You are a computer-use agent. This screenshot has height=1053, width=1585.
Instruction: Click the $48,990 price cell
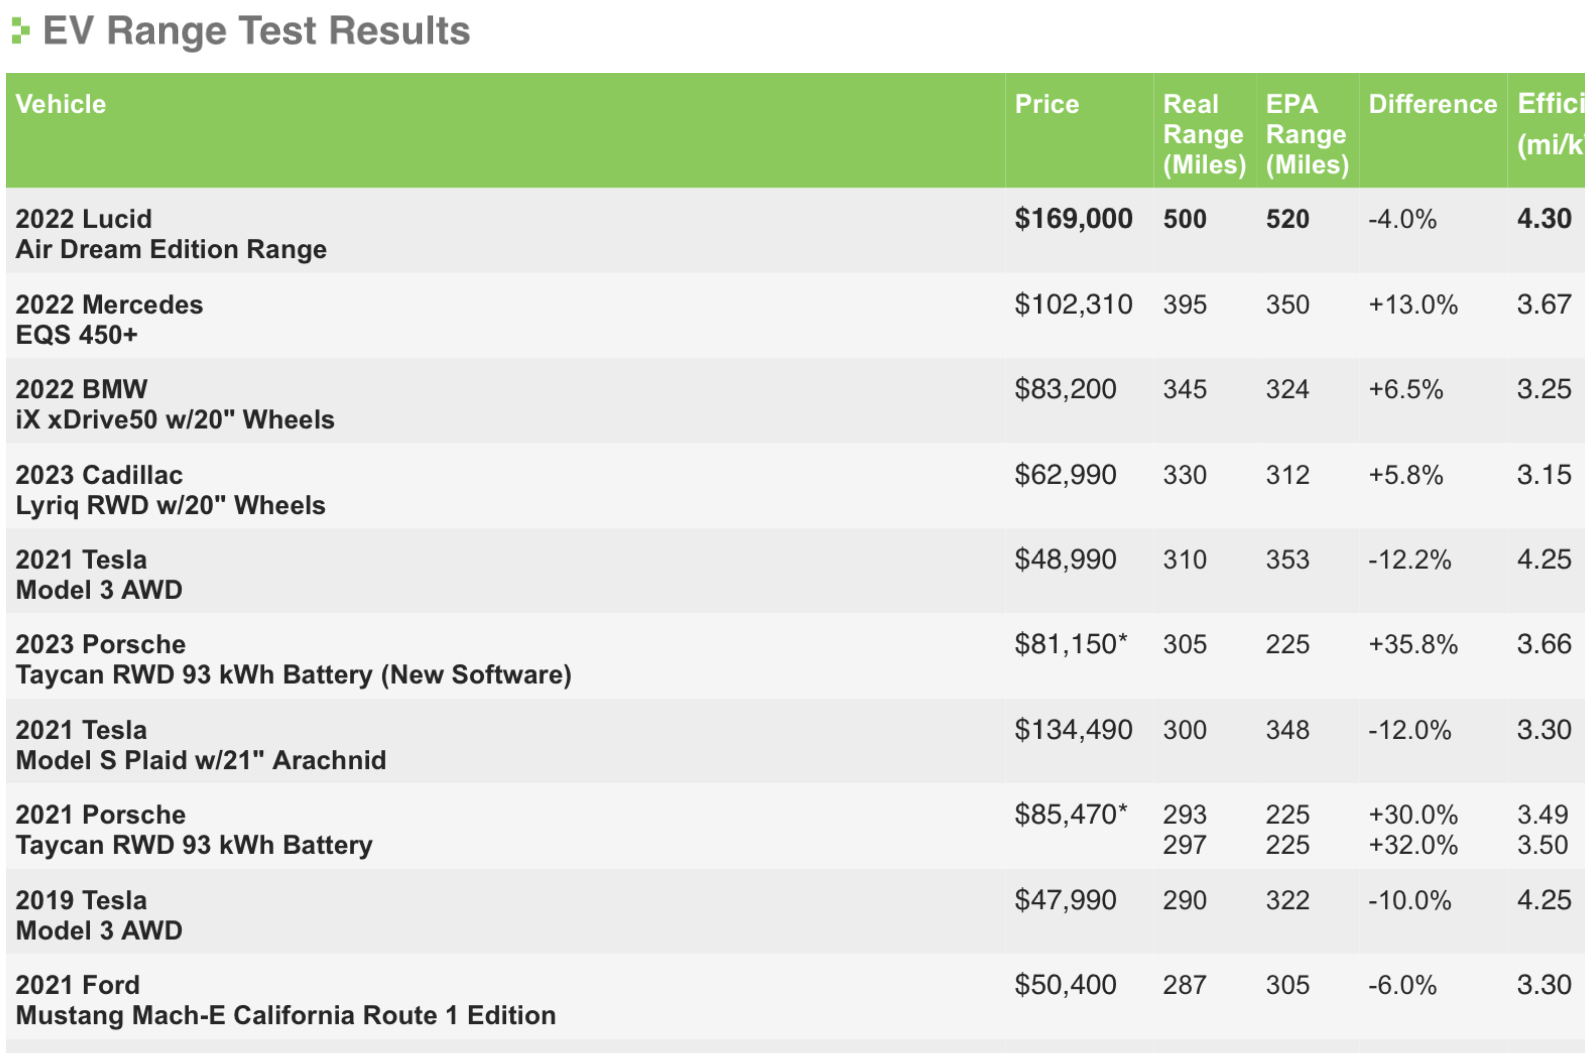tap(1066, 559)
